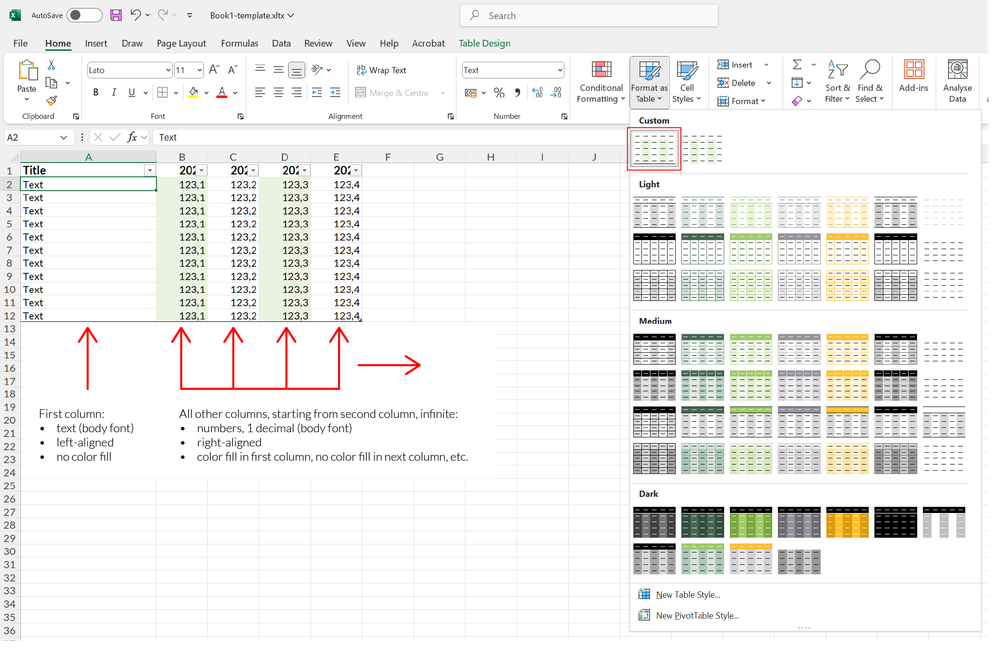Viewport: 999px width, 648px height.
Task: Click the AutoSum sigma icon
Action: 797,64
